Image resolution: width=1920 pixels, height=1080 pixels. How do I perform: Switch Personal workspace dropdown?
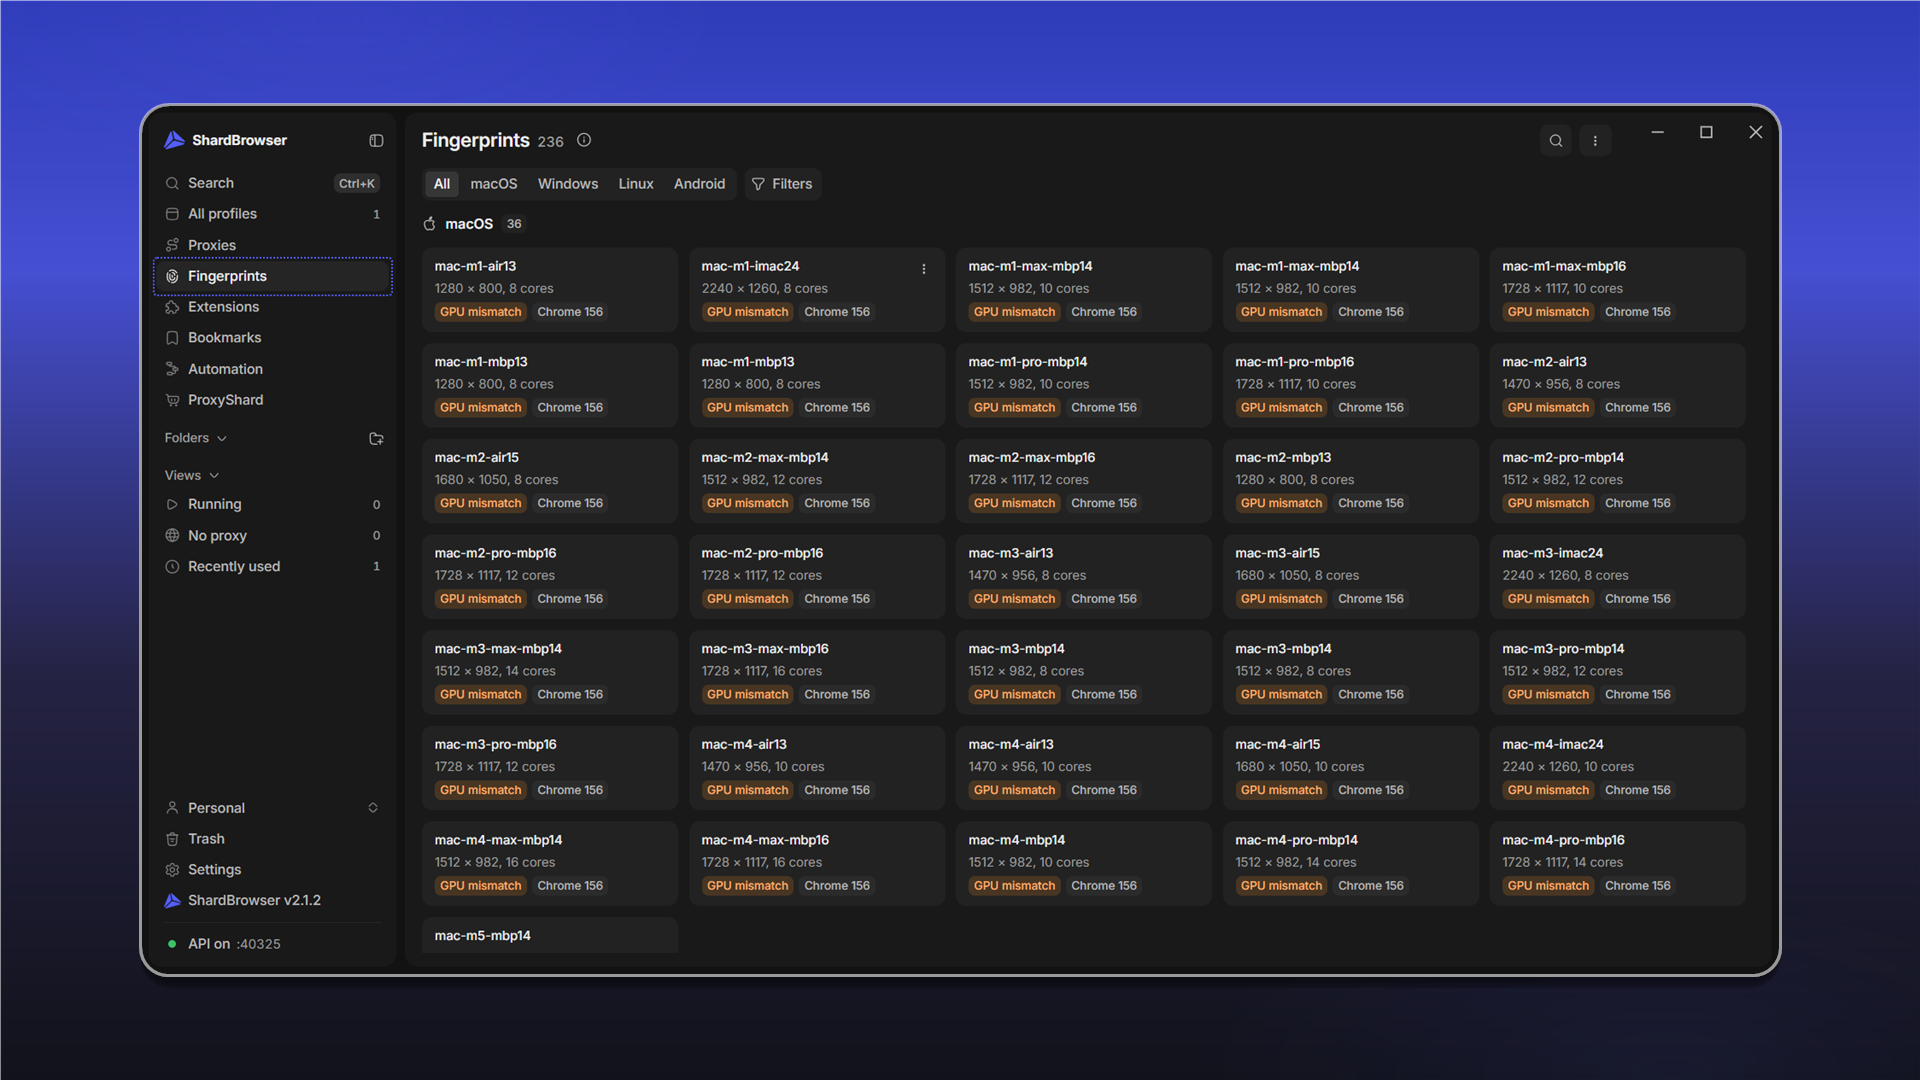(272, 808)
